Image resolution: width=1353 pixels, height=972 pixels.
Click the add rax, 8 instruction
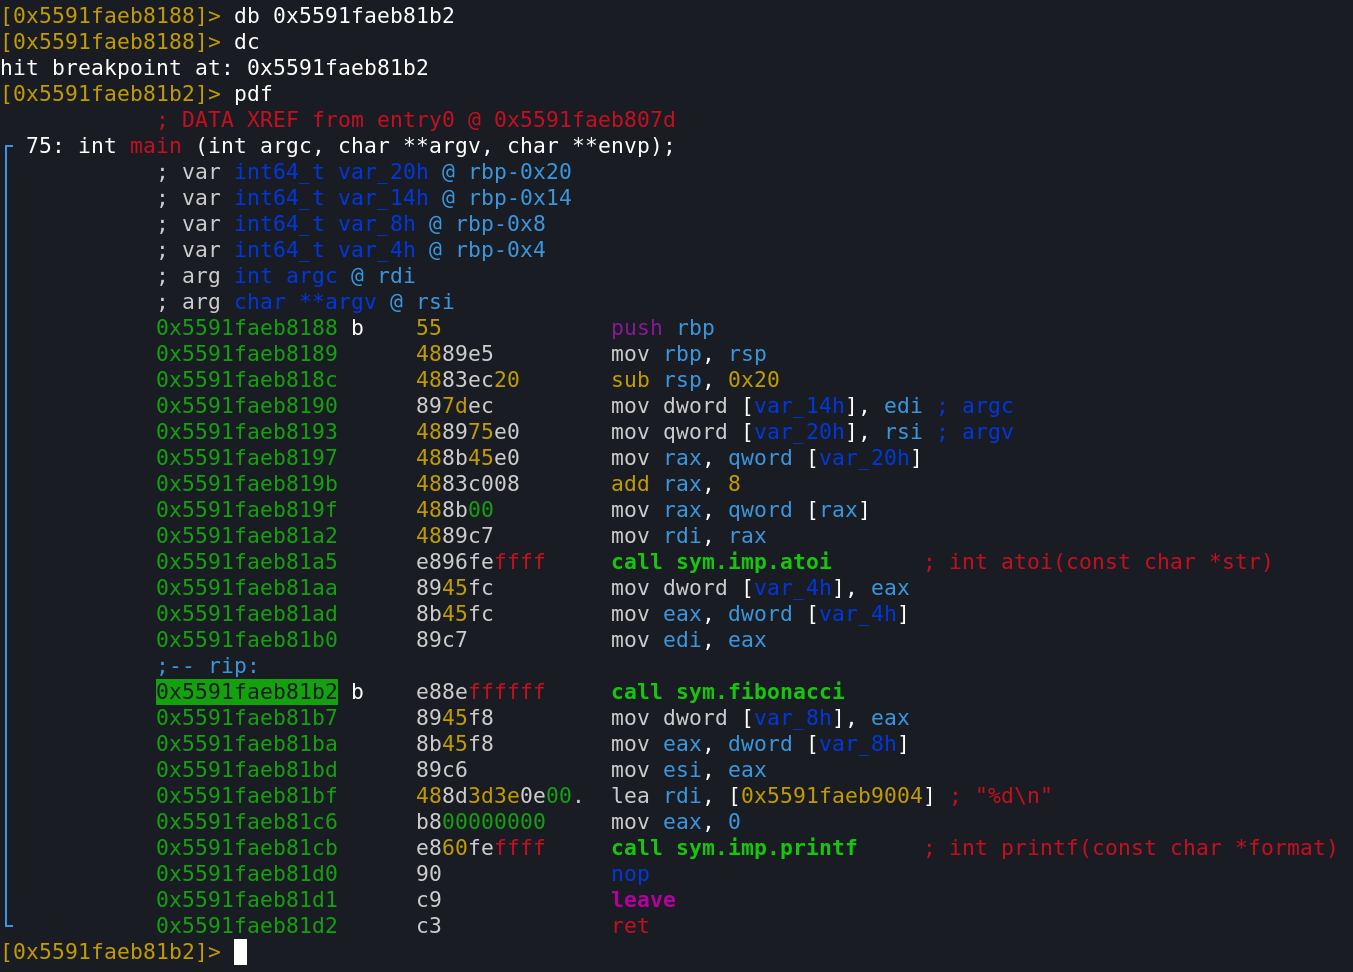[675, 484]
